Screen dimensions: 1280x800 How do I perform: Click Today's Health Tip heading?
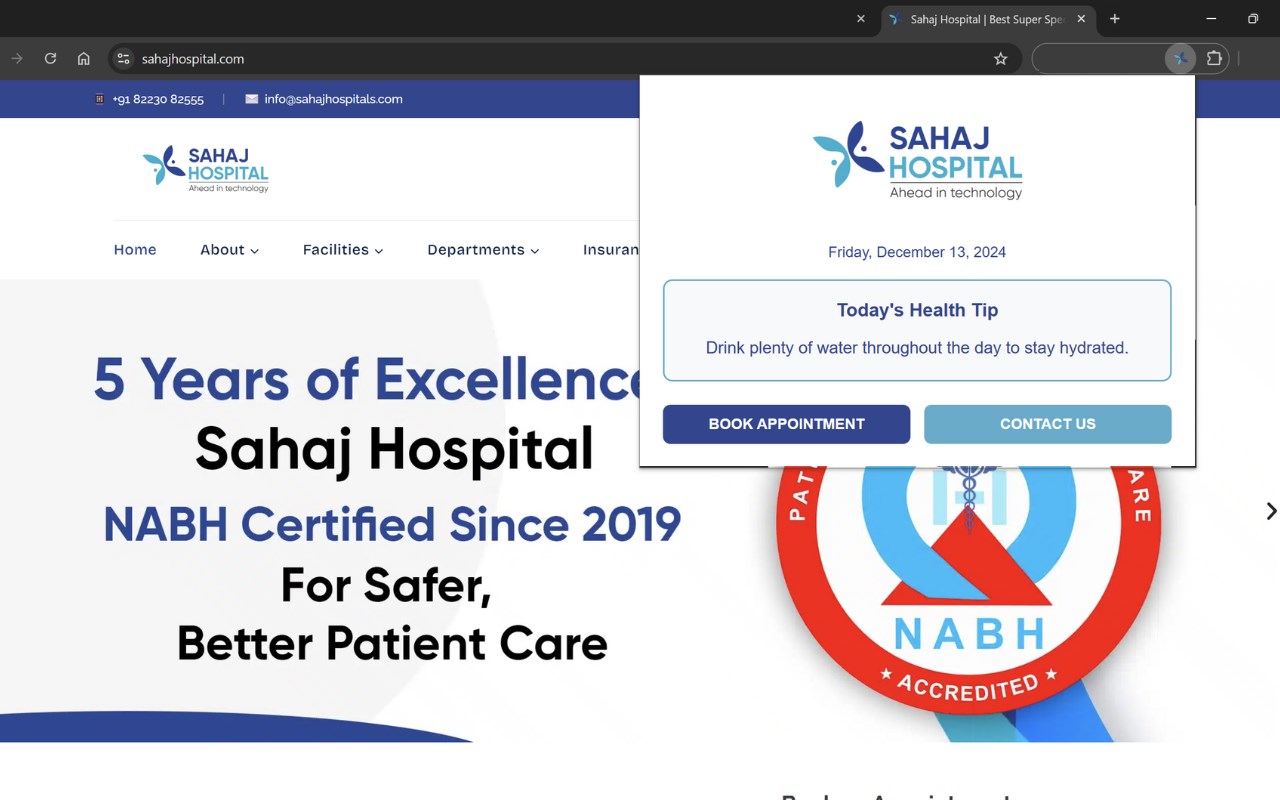pyautogui.click(x=917, y=310)
